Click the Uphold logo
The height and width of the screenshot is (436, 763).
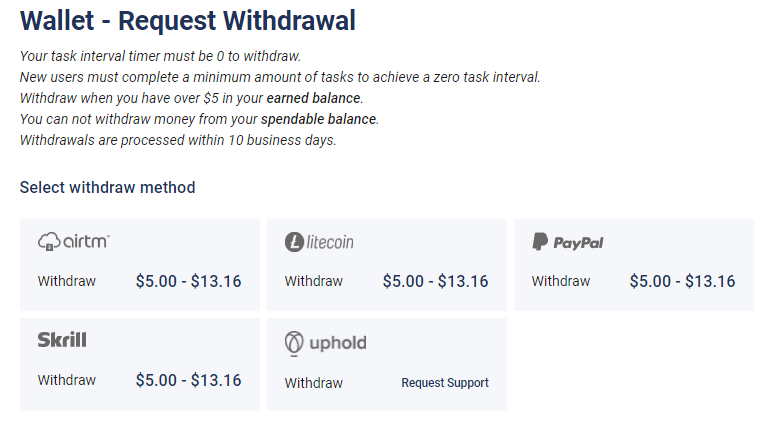[x=326, y=343]
